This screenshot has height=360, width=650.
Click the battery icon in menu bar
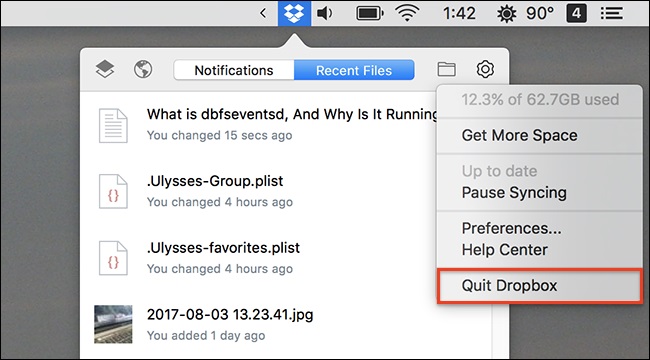coord(370,13)
